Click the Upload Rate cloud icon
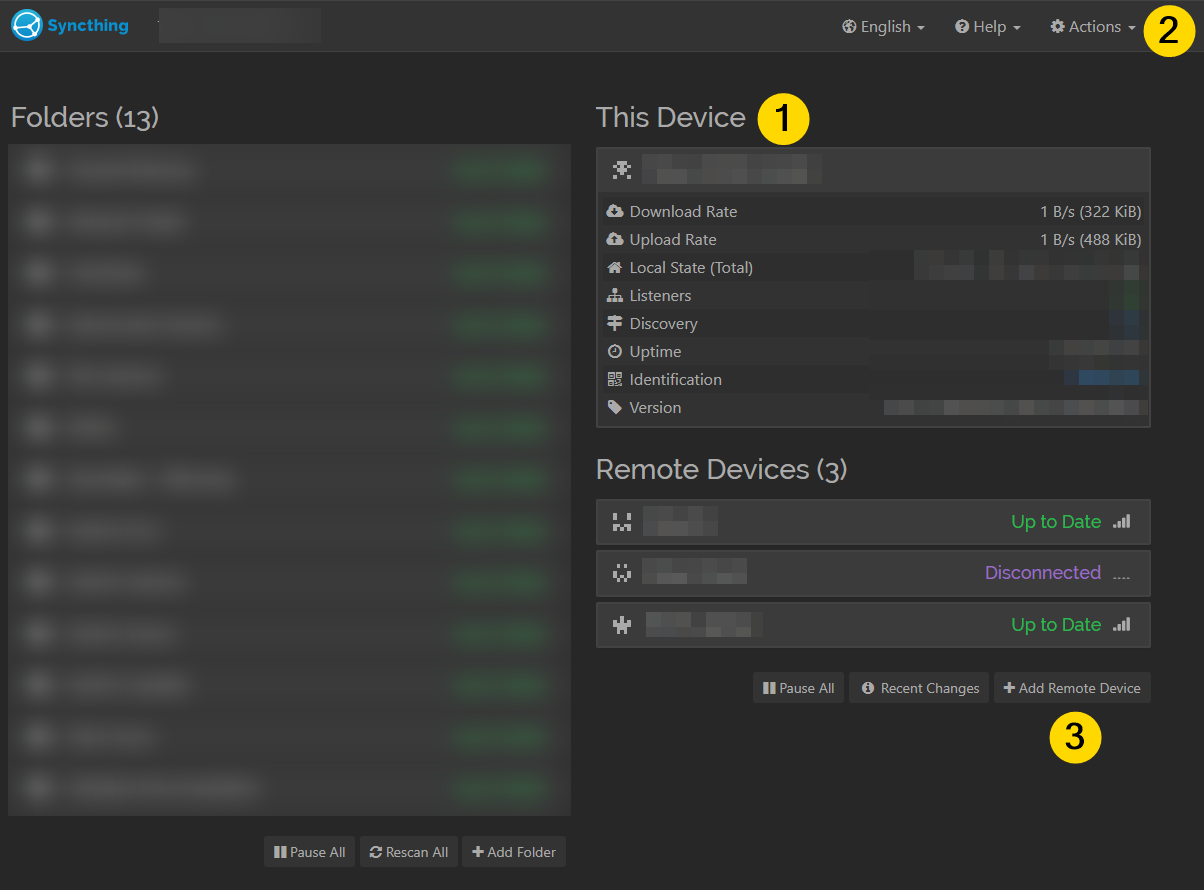1204x890 pixels. point(615,240)
